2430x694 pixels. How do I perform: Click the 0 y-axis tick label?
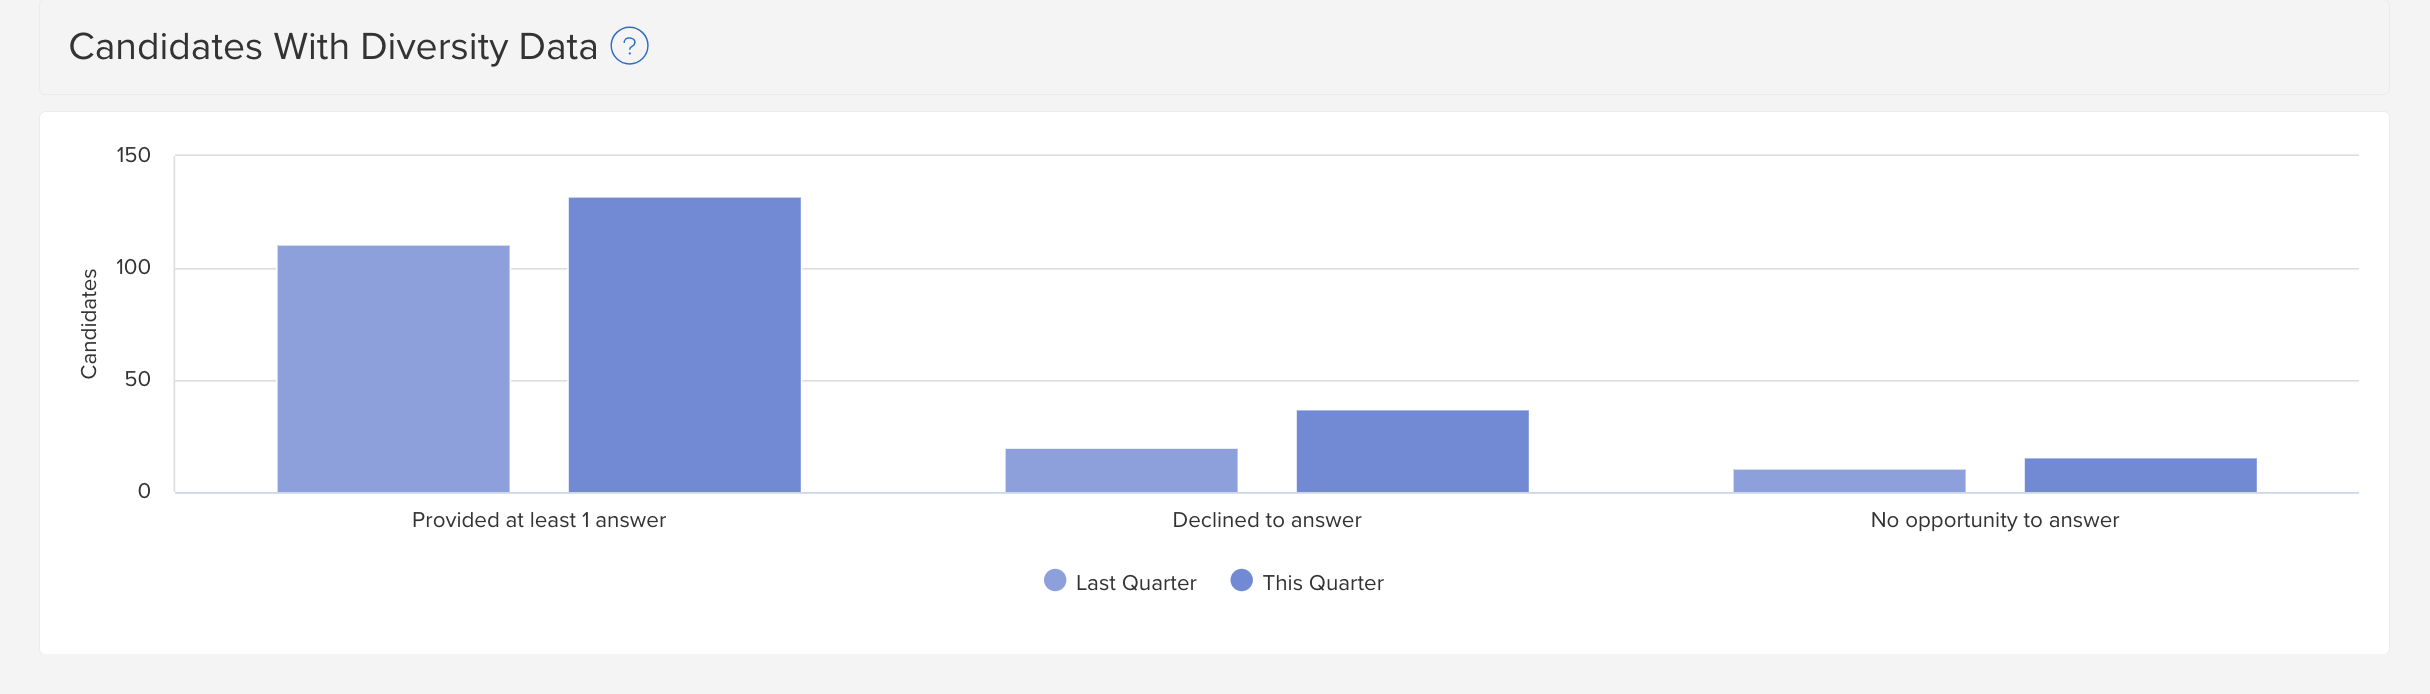point(144,491)
